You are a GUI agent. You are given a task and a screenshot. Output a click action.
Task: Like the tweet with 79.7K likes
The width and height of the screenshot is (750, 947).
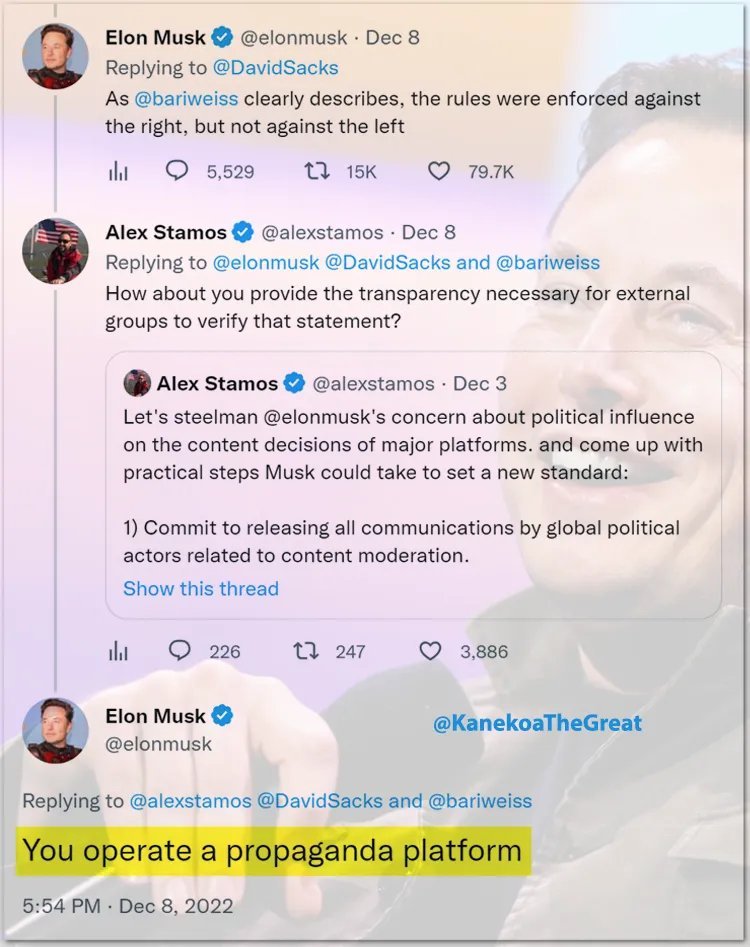tap(439, 172)
